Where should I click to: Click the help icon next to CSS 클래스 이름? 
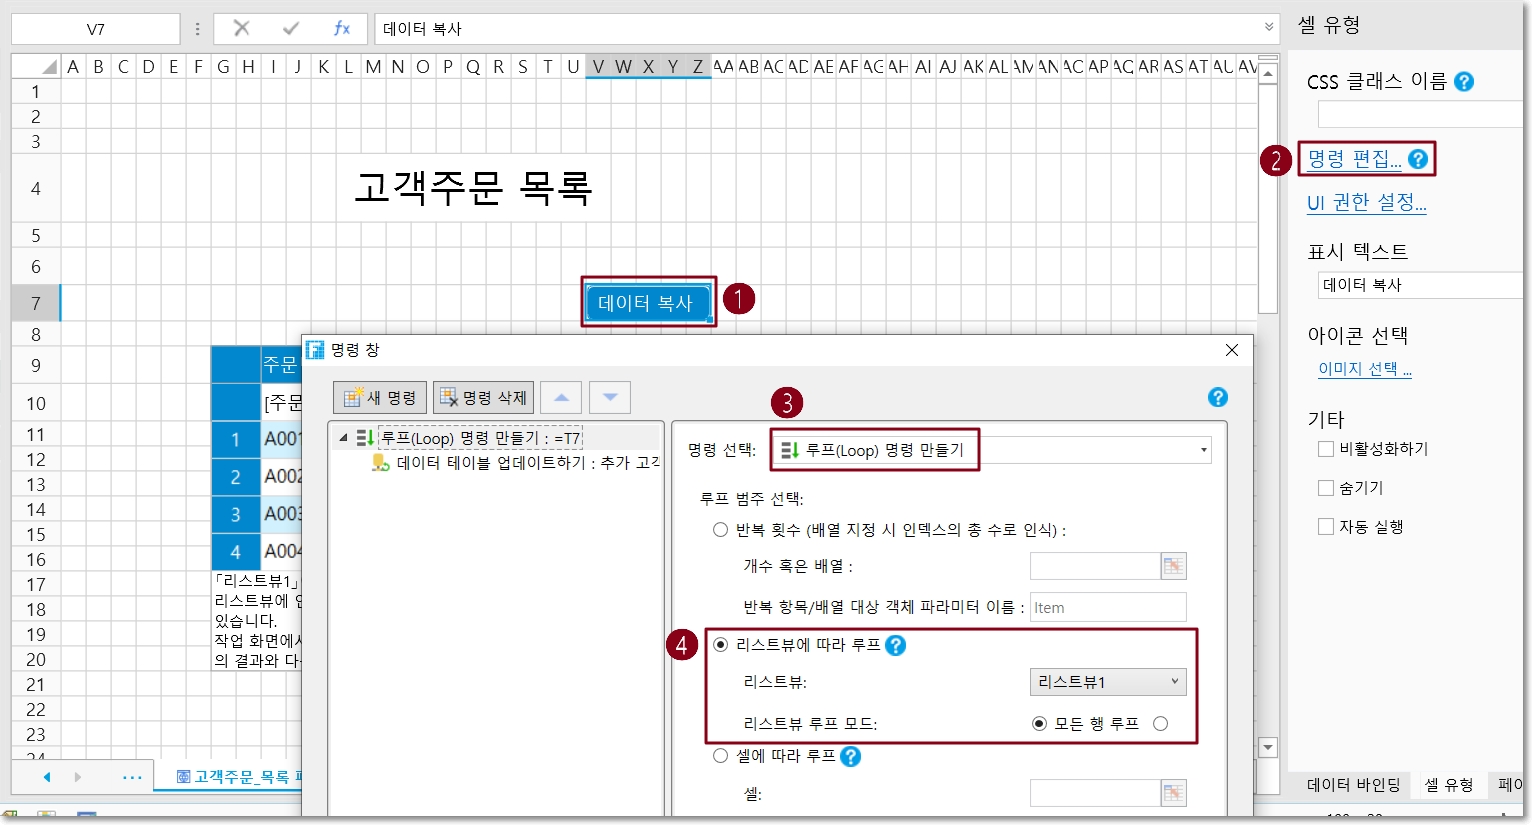click(1464, 82)
